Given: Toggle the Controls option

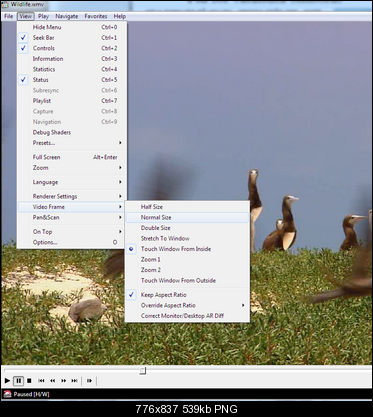Looking at the screenshot, I should click(x=72, y=48).
